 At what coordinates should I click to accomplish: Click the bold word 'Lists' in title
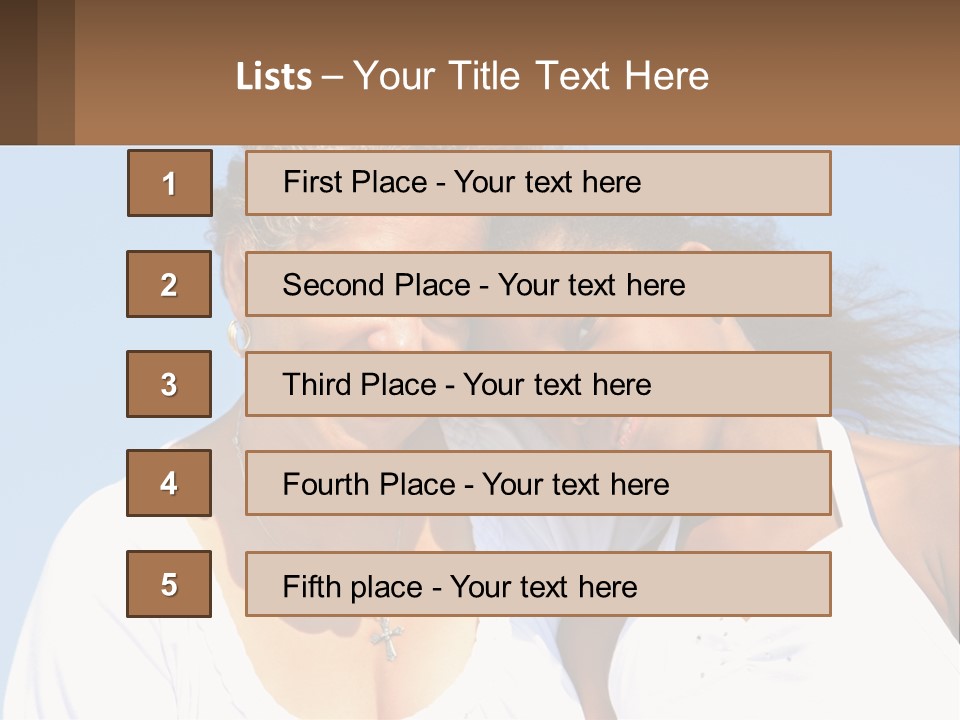[274, 77]
